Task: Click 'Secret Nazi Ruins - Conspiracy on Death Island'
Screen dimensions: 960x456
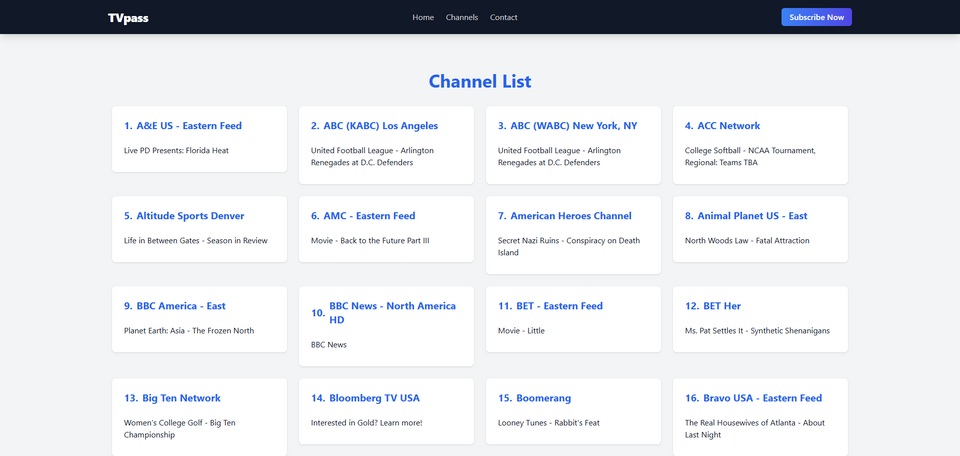Action: point(569,247)
